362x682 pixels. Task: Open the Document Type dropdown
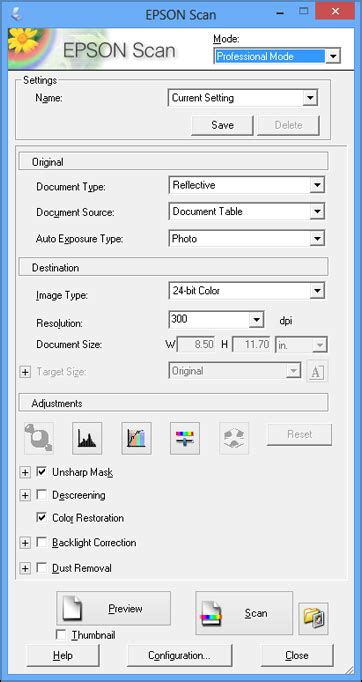pyautogui.click(x=246, y=185)
